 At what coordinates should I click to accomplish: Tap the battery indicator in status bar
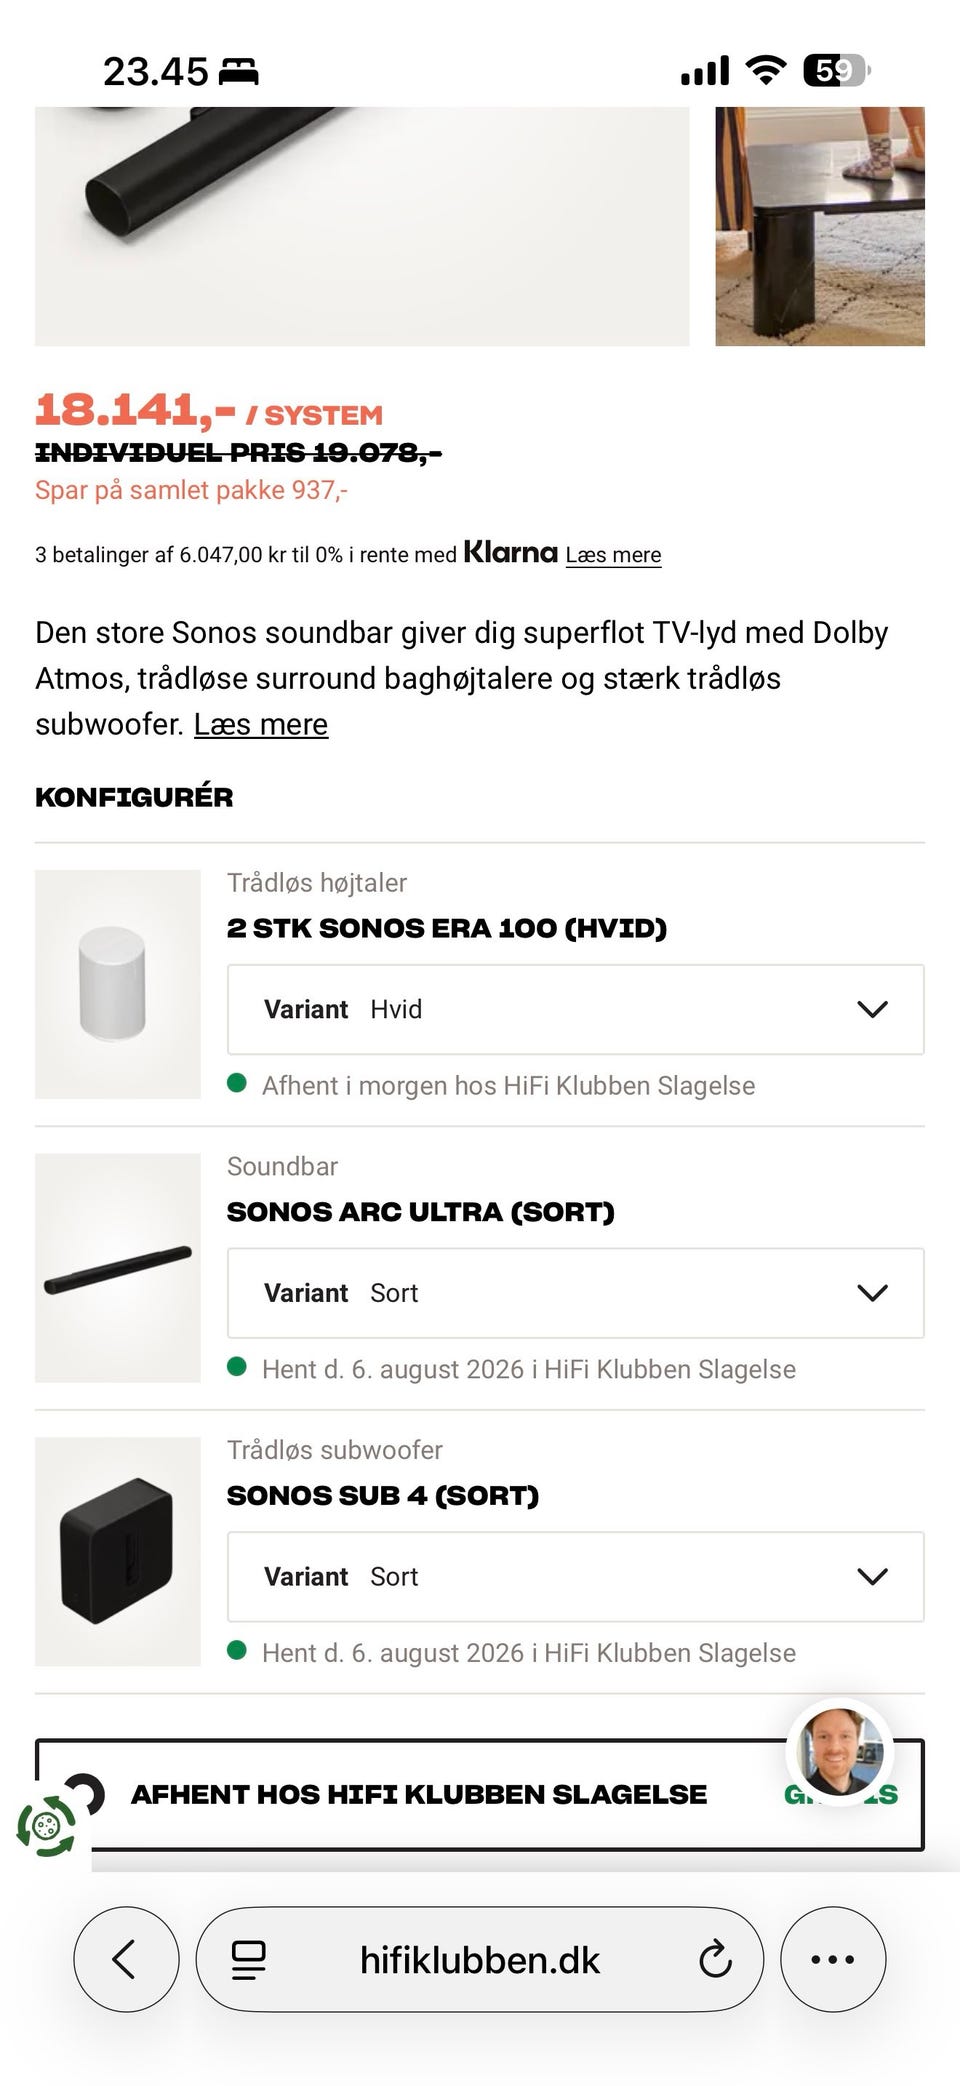pyautogui.click(x=837, y=70)
